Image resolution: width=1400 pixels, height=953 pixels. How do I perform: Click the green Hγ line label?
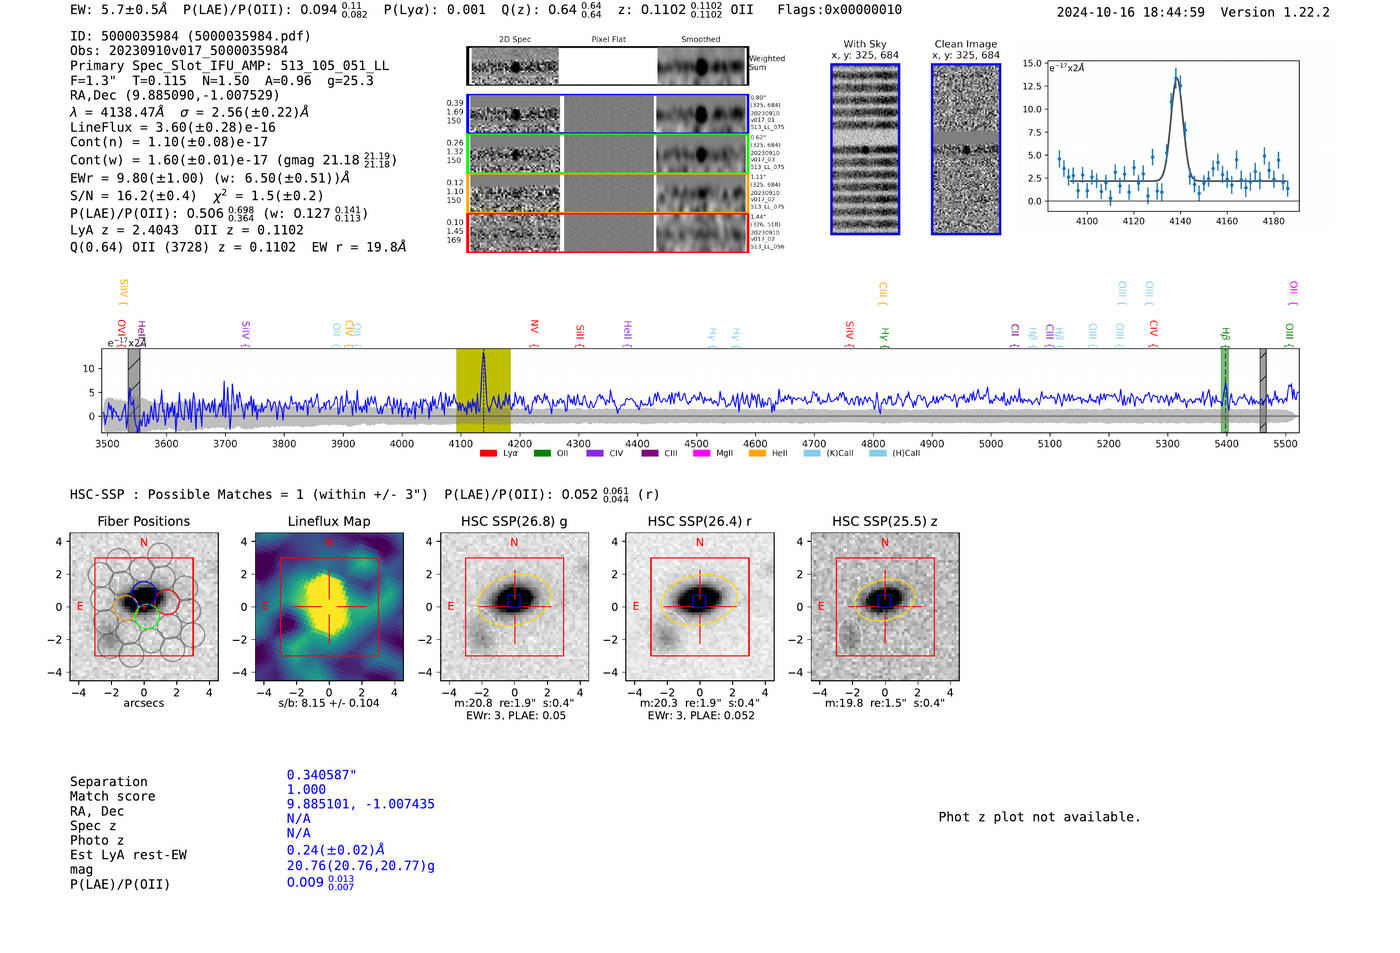(884, 337)
